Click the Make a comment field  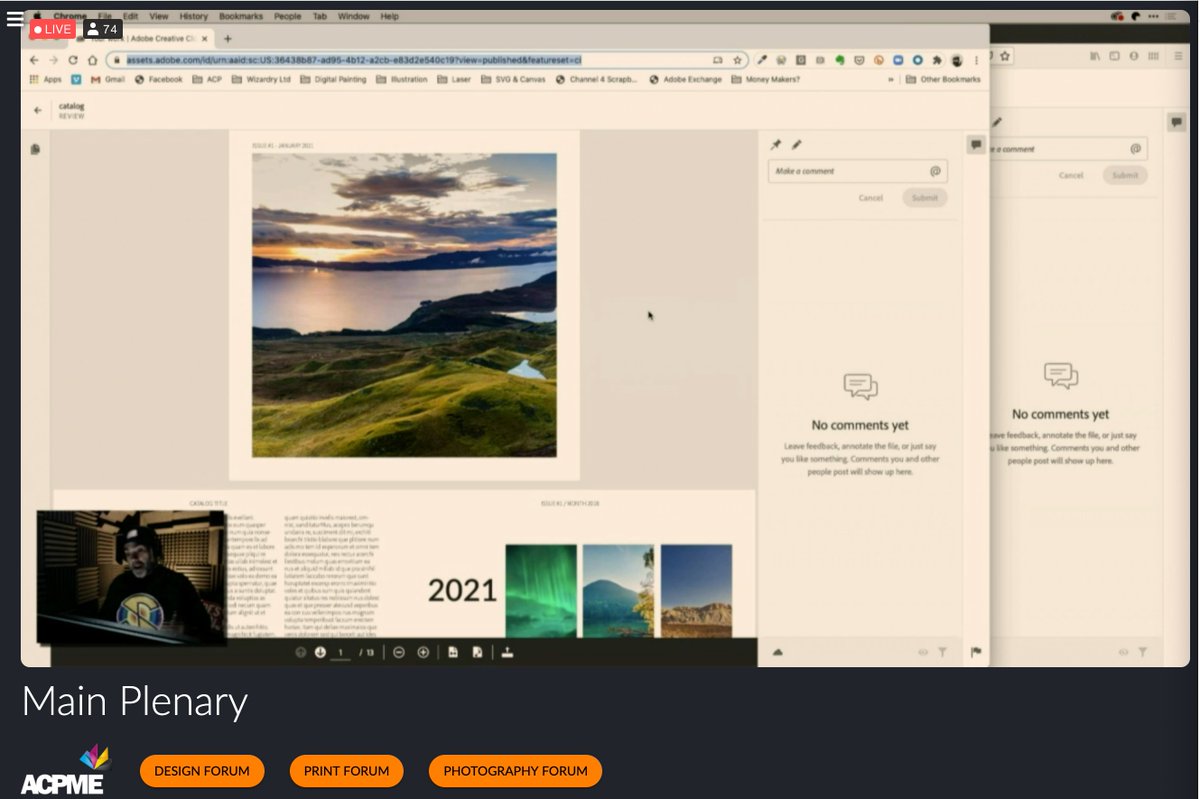[857, 171]
